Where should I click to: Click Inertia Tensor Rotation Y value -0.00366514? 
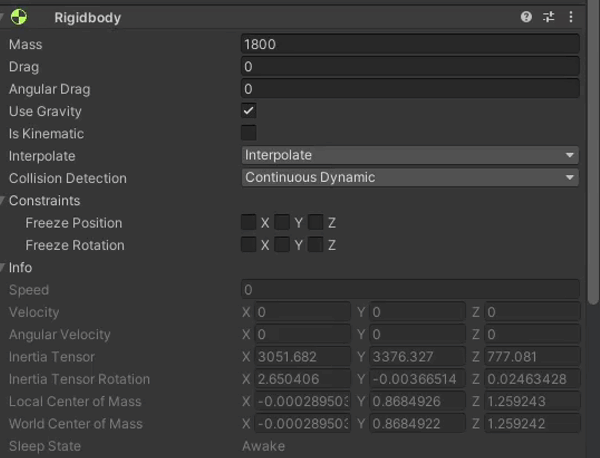(x=417, y=379)
